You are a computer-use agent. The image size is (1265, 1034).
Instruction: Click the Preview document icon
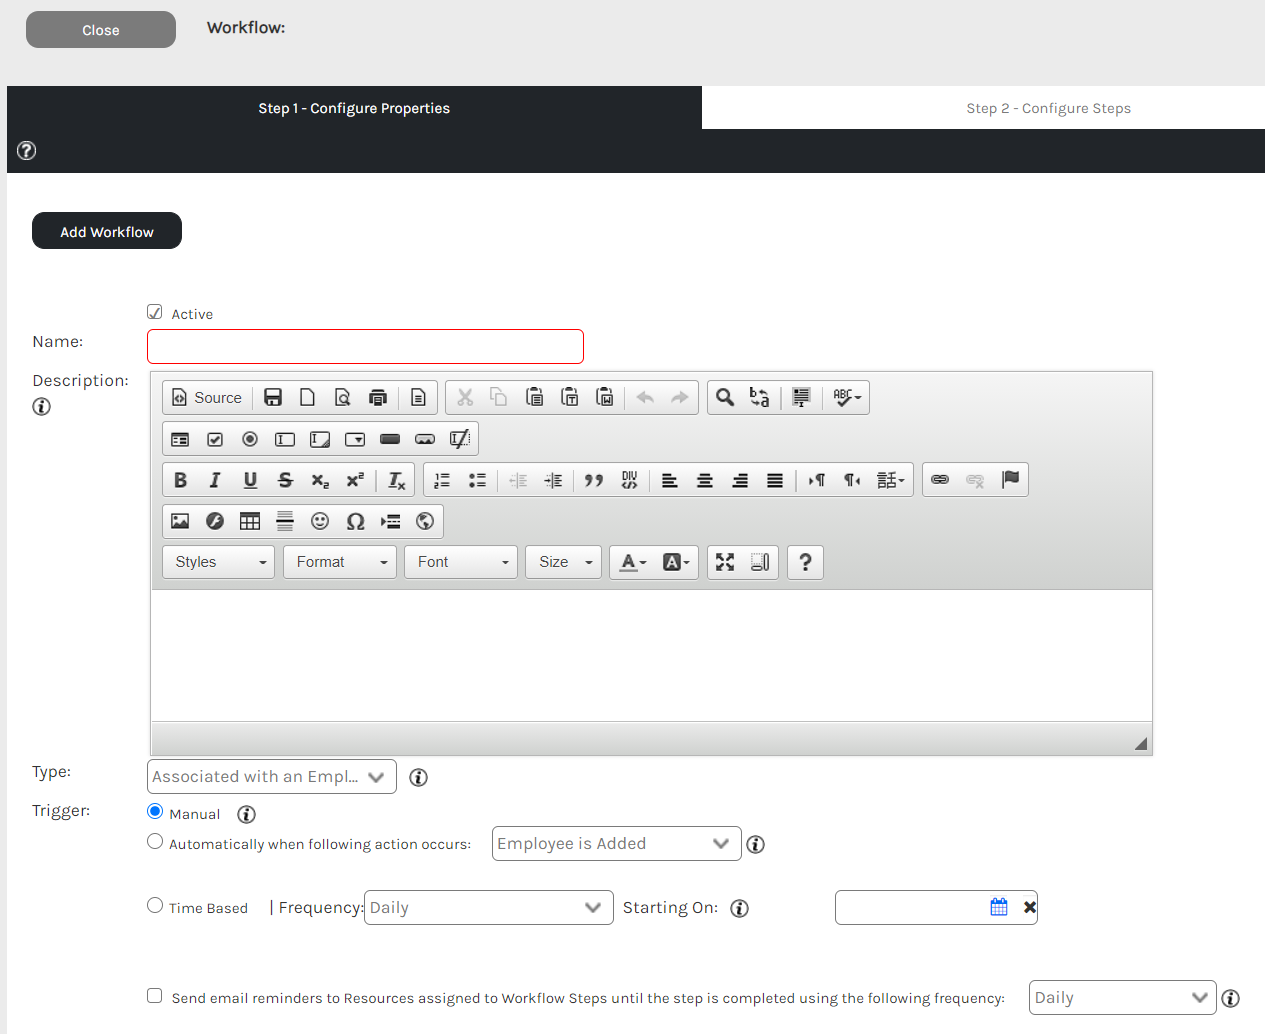(343, 398)
